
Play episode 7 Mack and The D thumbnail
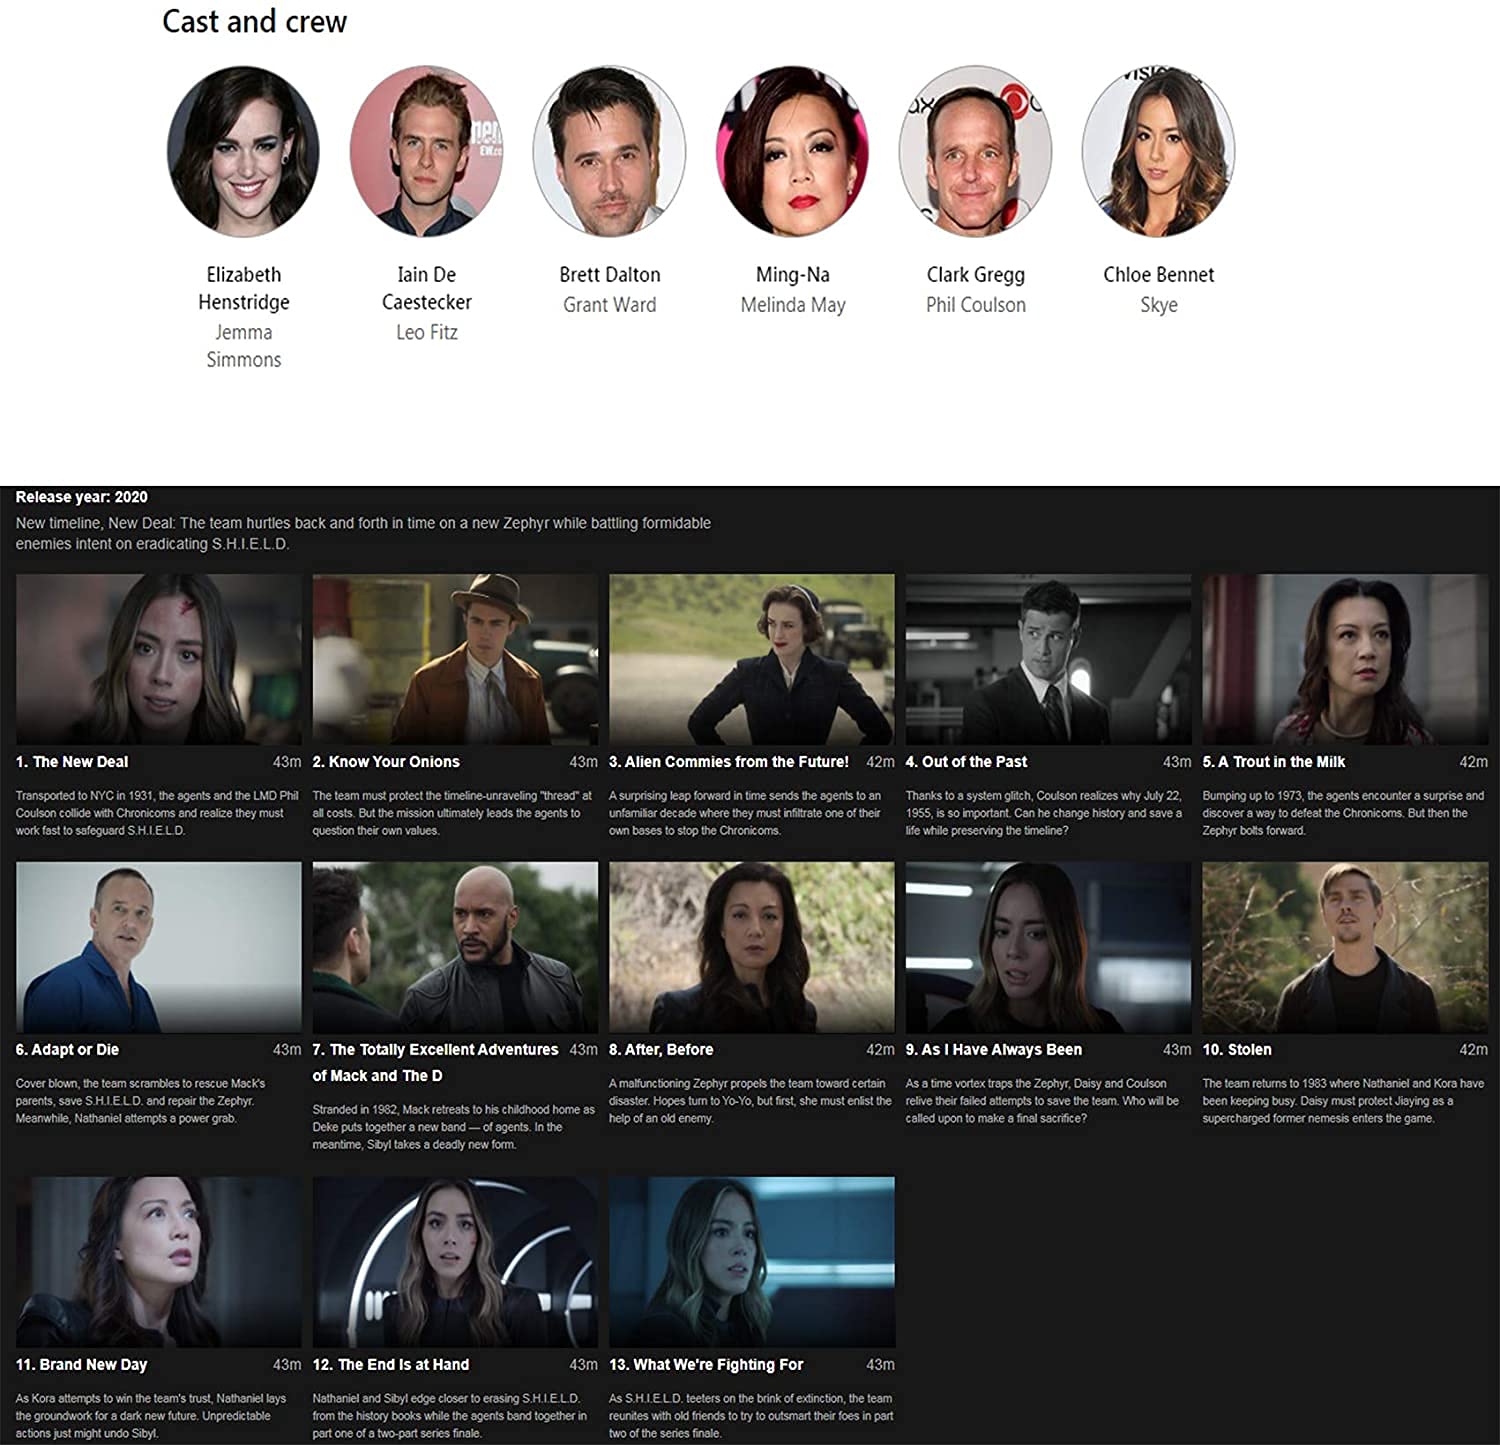455,947
